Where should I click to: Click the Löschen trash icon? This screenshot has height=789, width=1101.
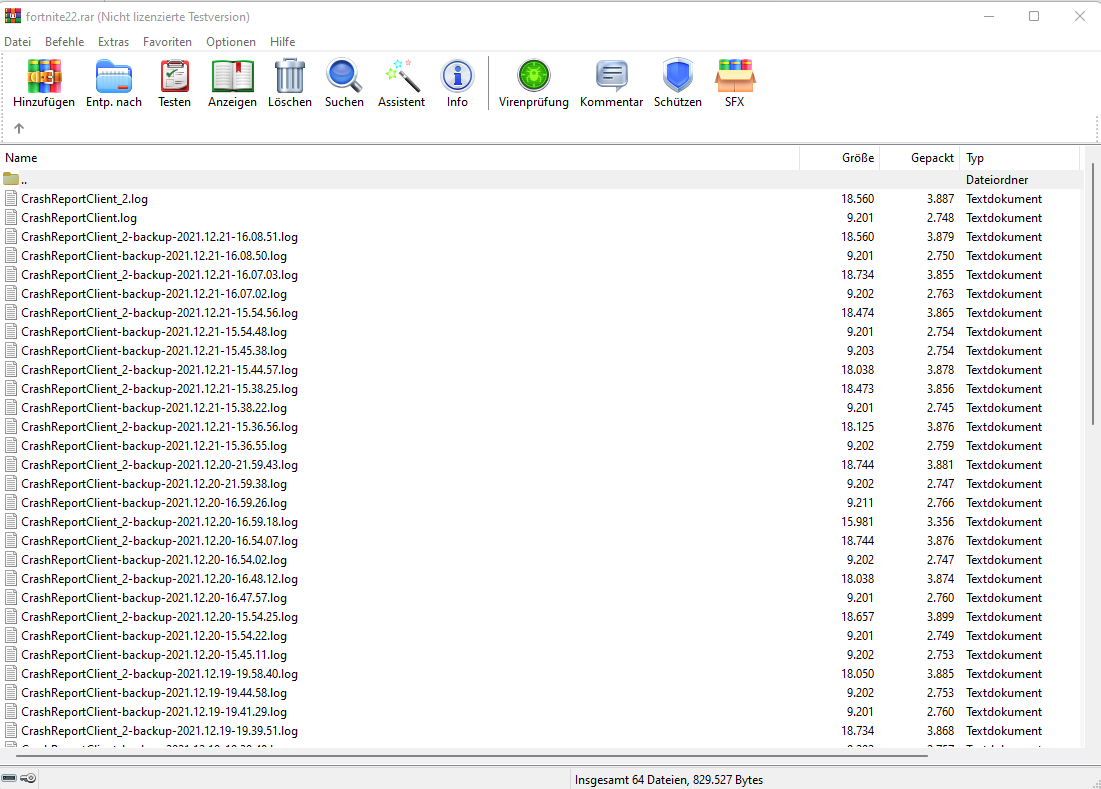point(289,76)
